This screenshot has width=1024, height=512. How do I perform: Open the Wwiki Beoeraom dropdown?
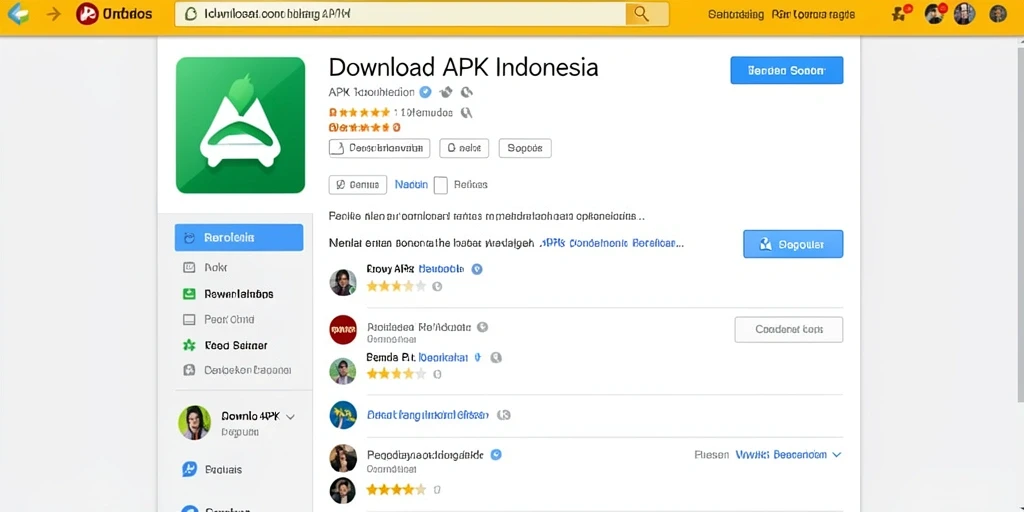pos(788,455)
